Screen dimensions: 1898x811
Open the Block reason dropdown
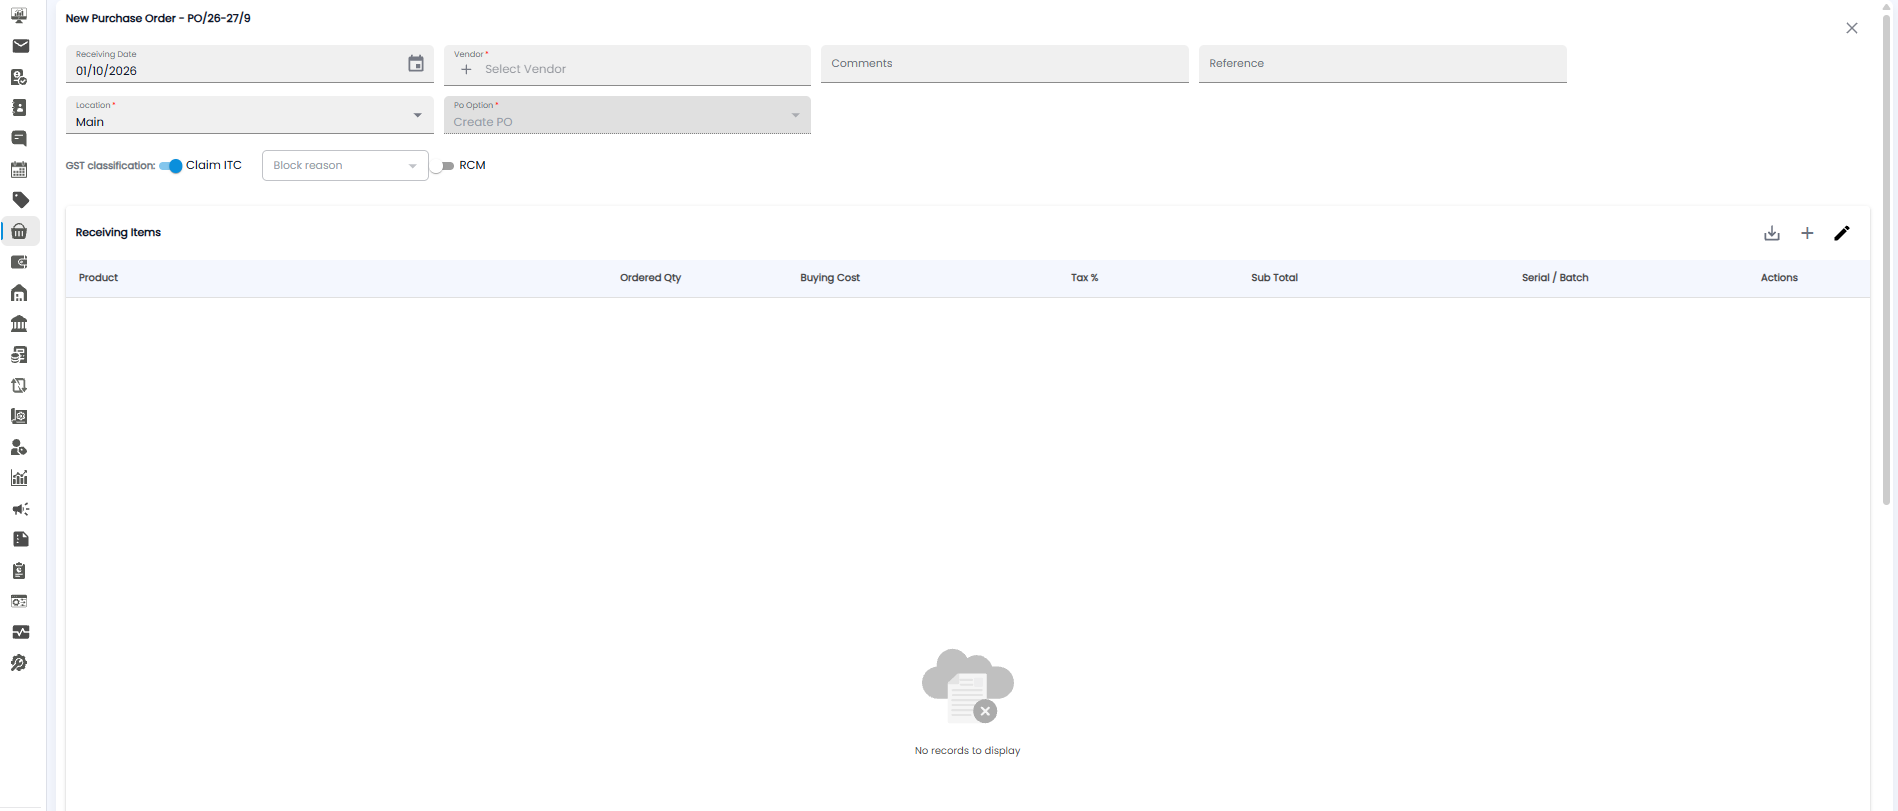tap(345, 165)
